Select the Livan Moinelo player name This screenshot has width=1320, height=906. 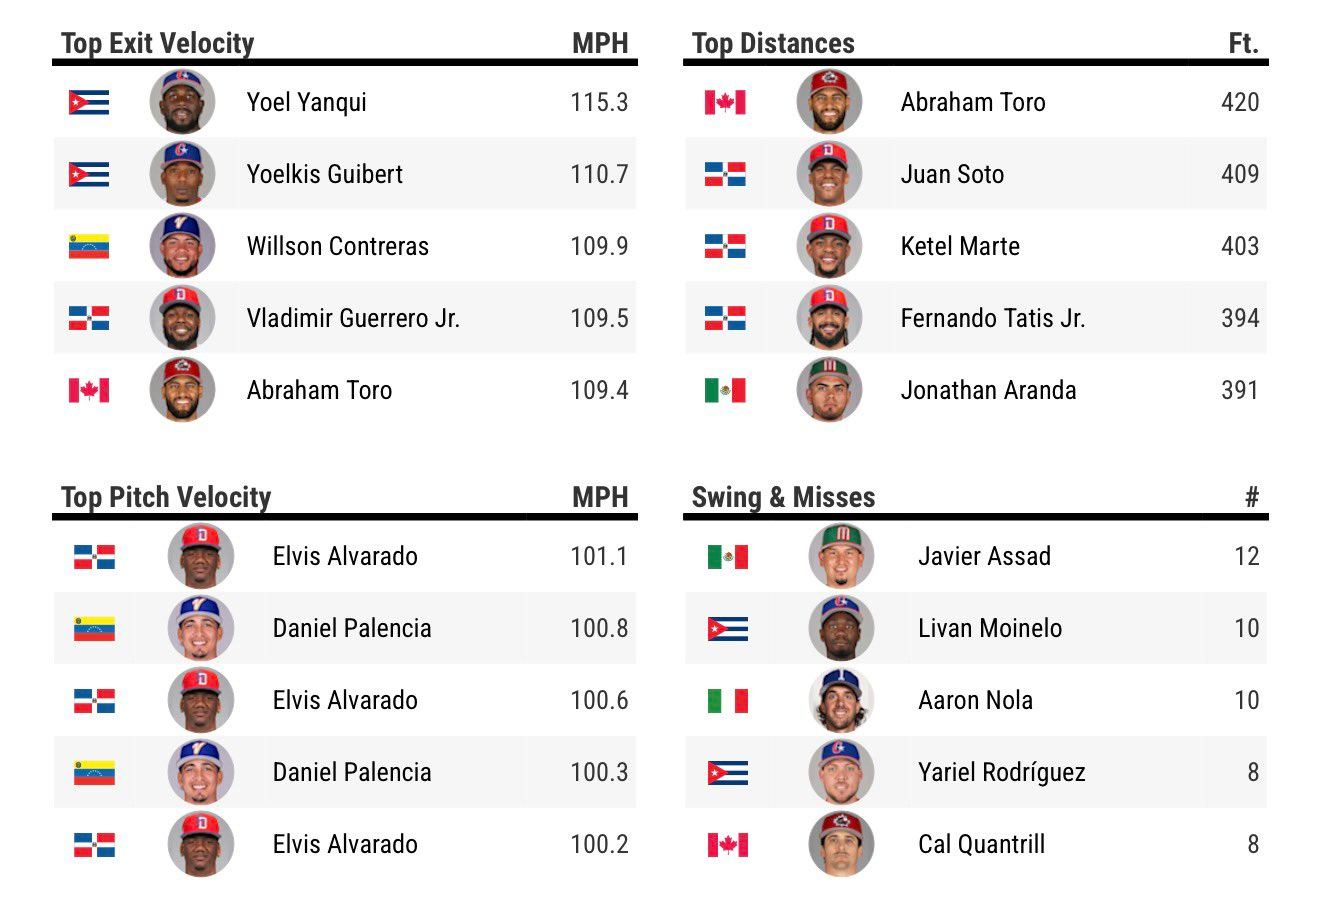tap(990, 628)
